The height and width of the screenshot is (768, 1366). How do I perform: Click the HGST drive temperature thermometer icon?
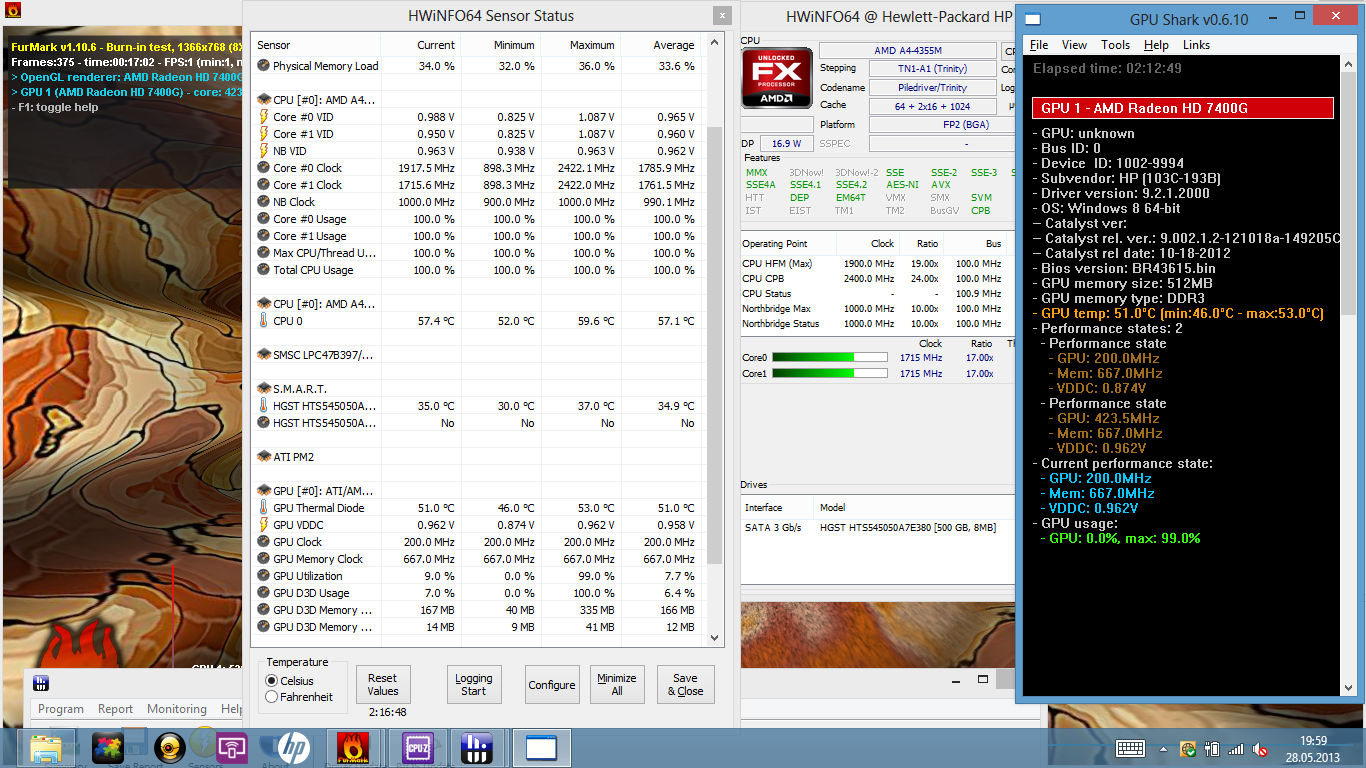(x=264, y=406)
